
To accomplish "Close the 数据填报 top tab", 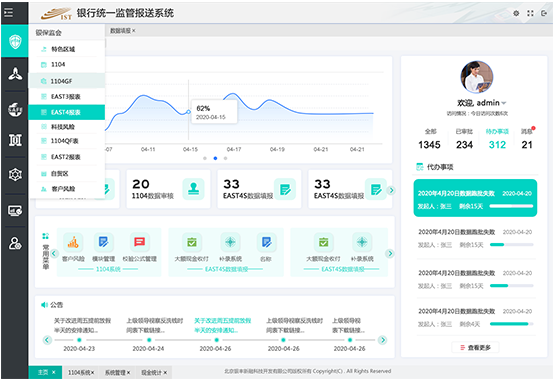I will (x=134, y=31).
